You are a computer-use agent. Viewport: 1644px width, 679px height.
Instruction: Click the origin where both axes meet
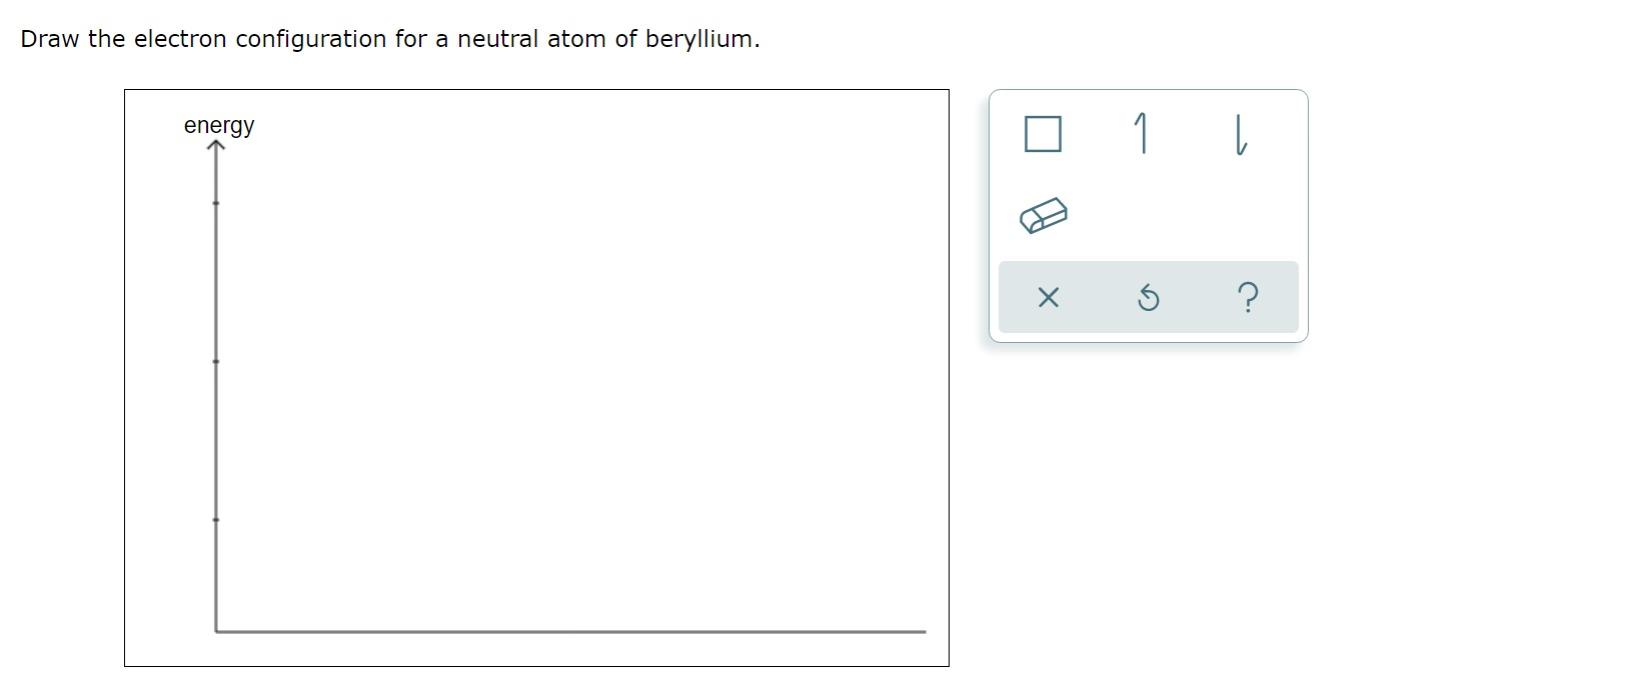click(216, 631)
